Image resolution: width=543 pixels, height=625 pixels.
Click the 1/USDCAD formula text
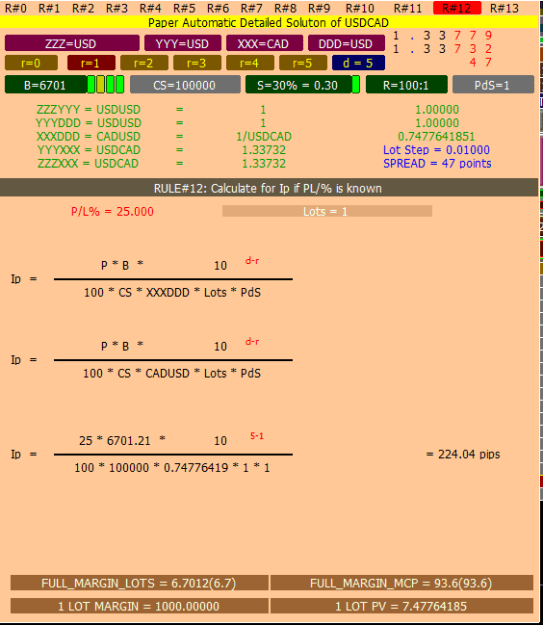pos(264,136)
